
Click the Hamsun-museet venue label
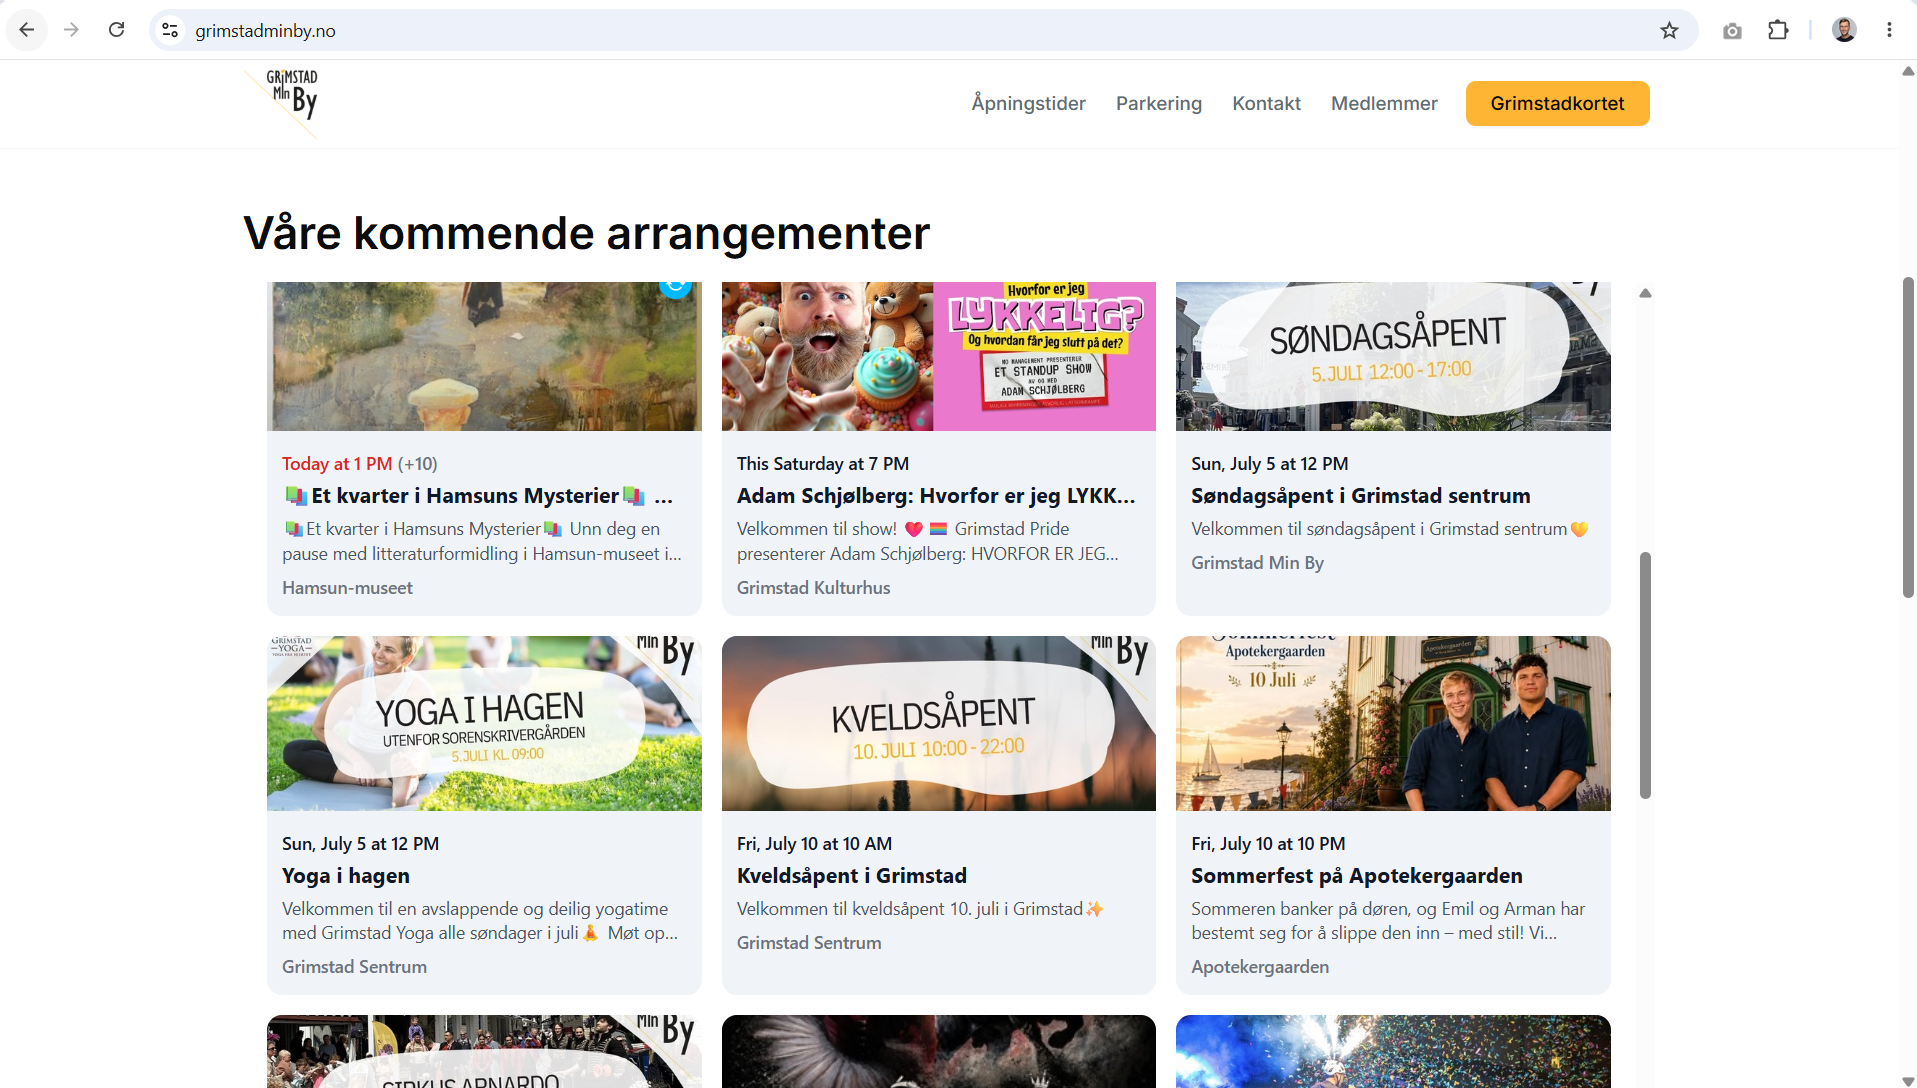pos(347,588)
